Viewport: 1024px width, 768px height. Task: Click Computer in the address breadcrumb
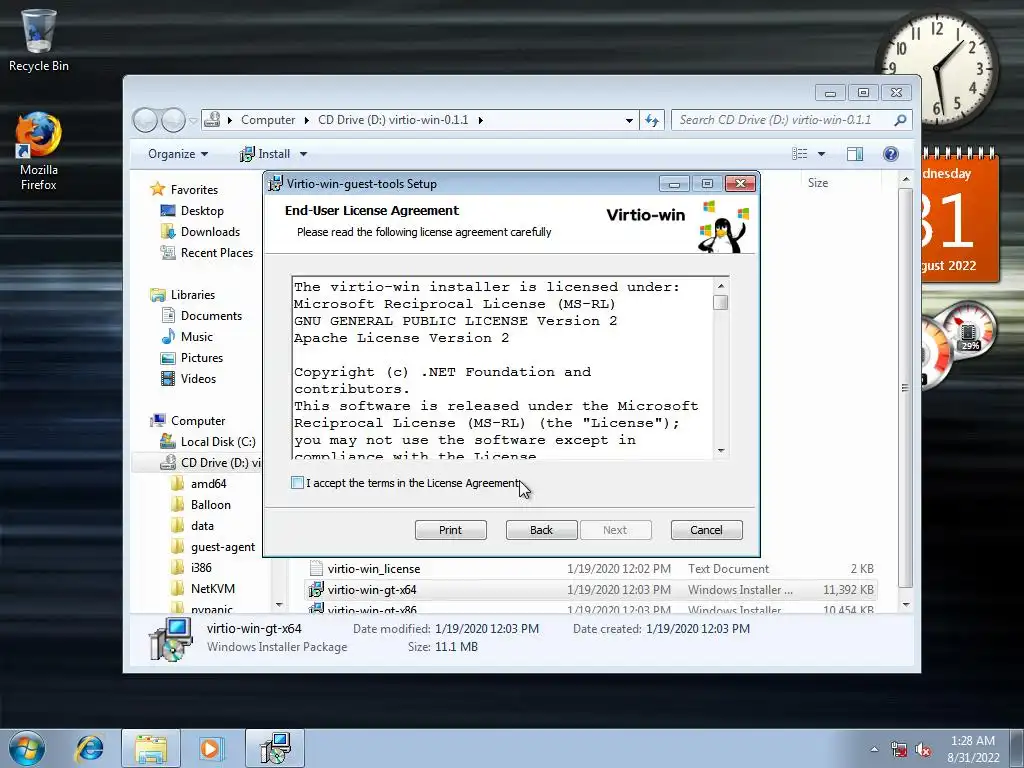pyautogui.click(x=268, y=120)
